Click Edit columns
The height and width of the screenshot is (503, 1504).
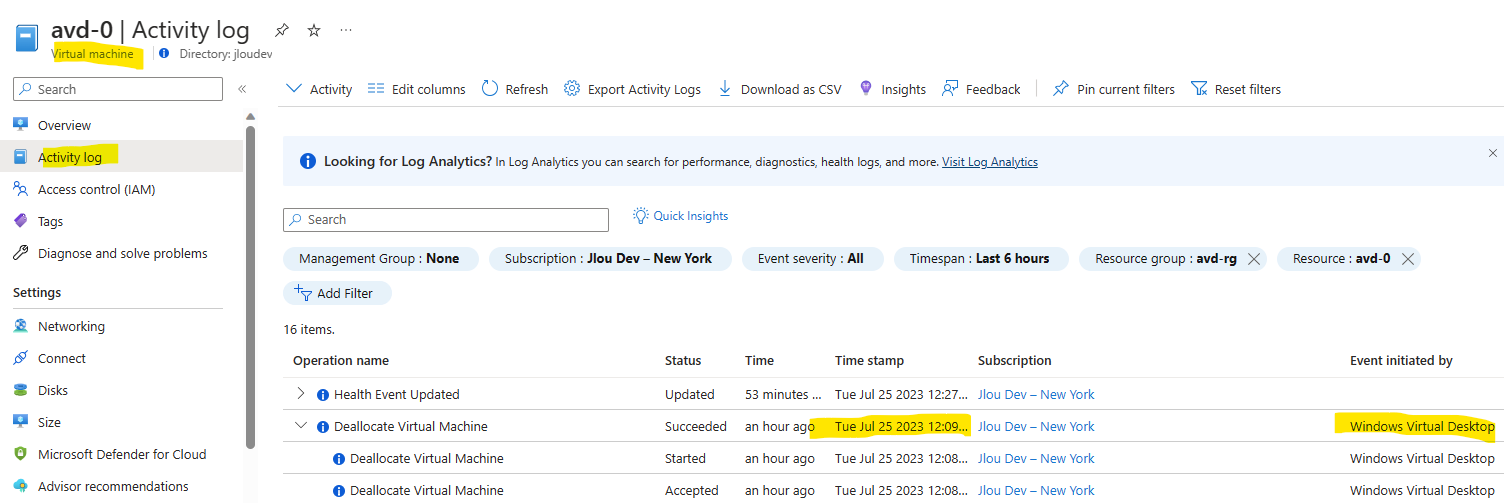[x=417, y=89]
